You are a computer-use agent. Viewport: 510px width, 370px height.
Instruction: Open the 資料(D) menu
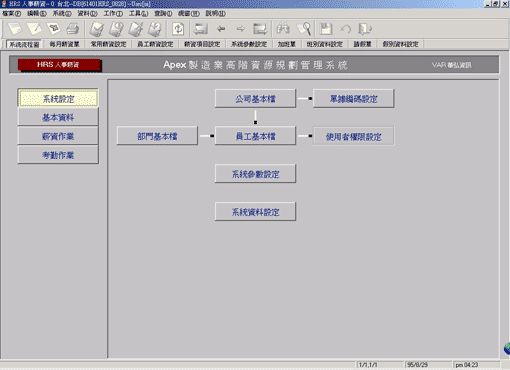coord(87,13)
